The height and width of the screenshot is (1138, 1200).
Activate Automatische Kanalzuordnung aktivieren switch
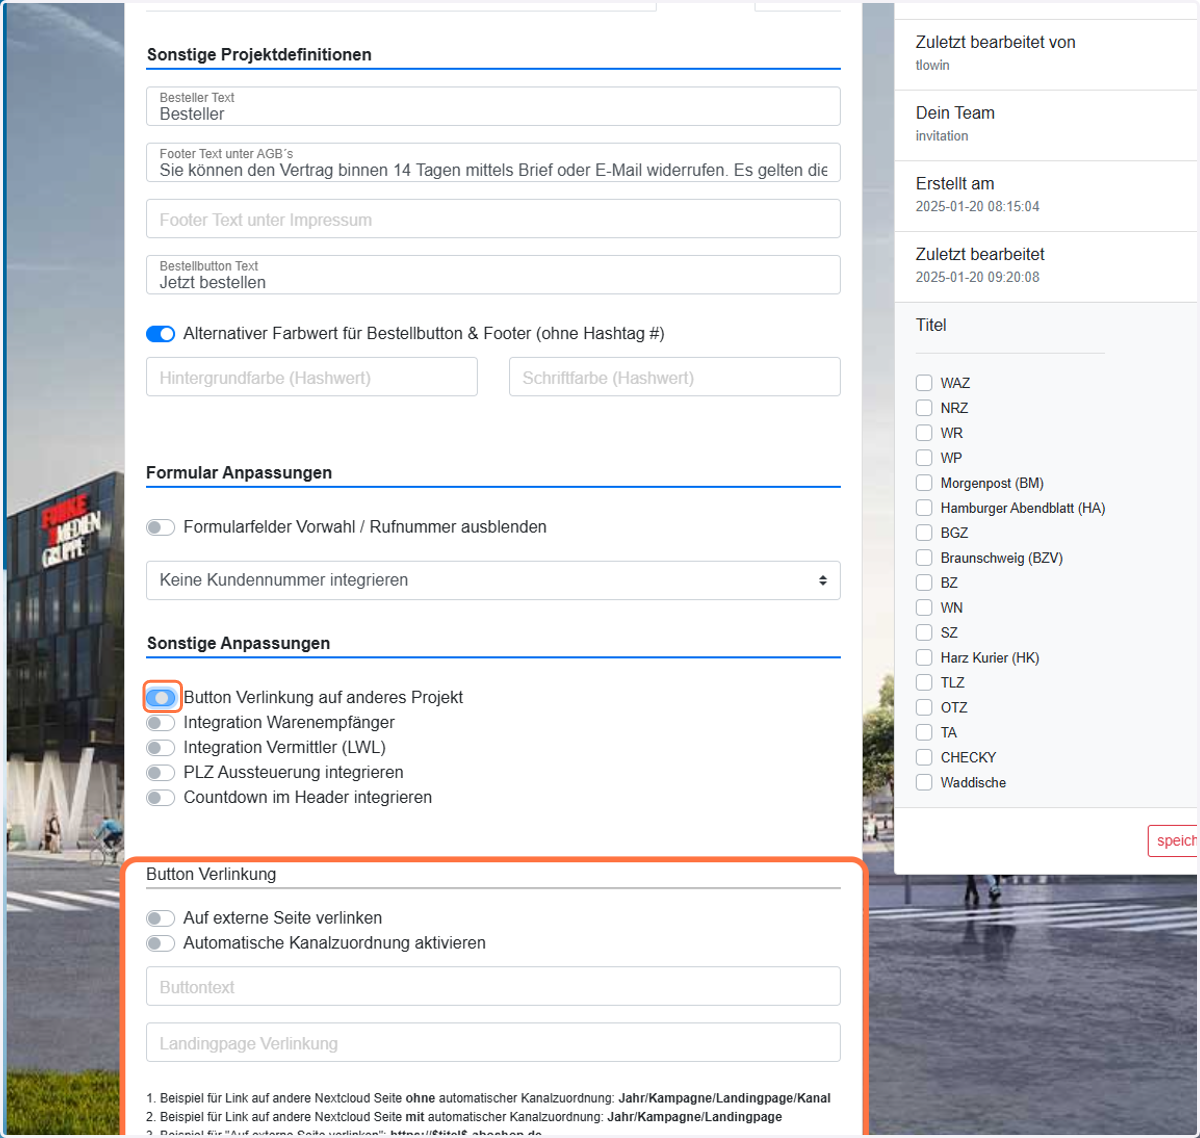[160, 943]
